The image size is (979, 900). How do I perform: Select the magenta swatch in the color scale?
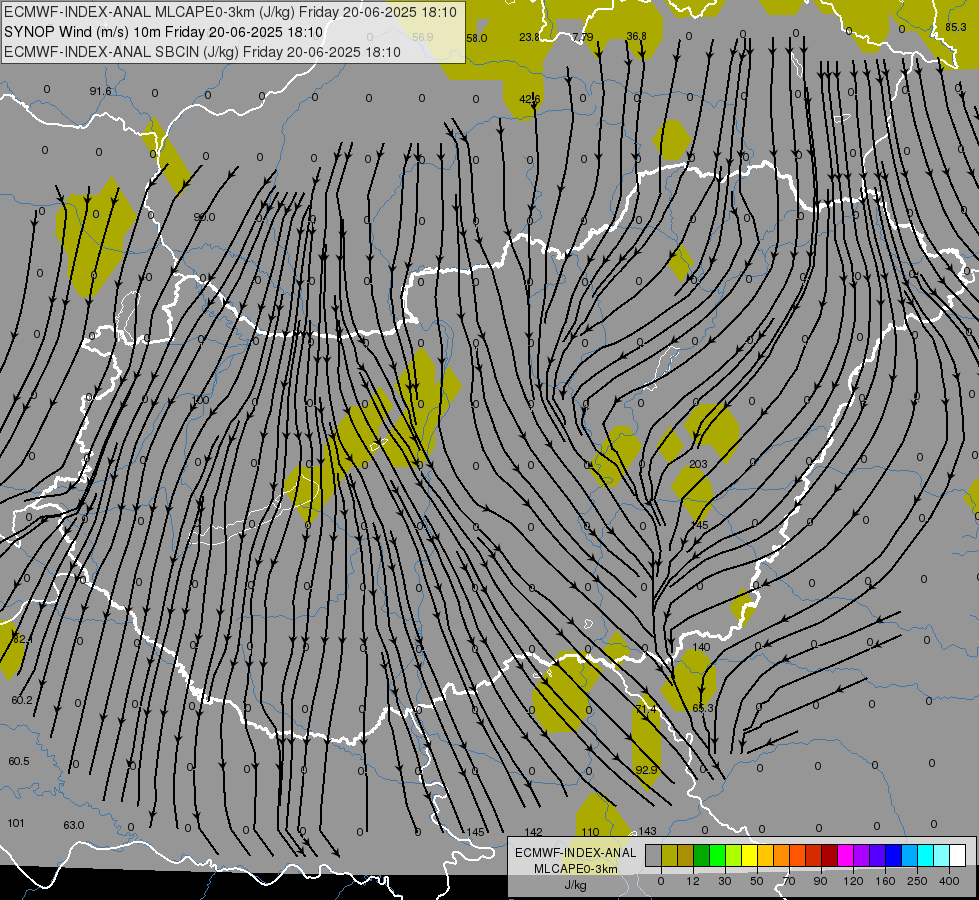pos(845,855)
